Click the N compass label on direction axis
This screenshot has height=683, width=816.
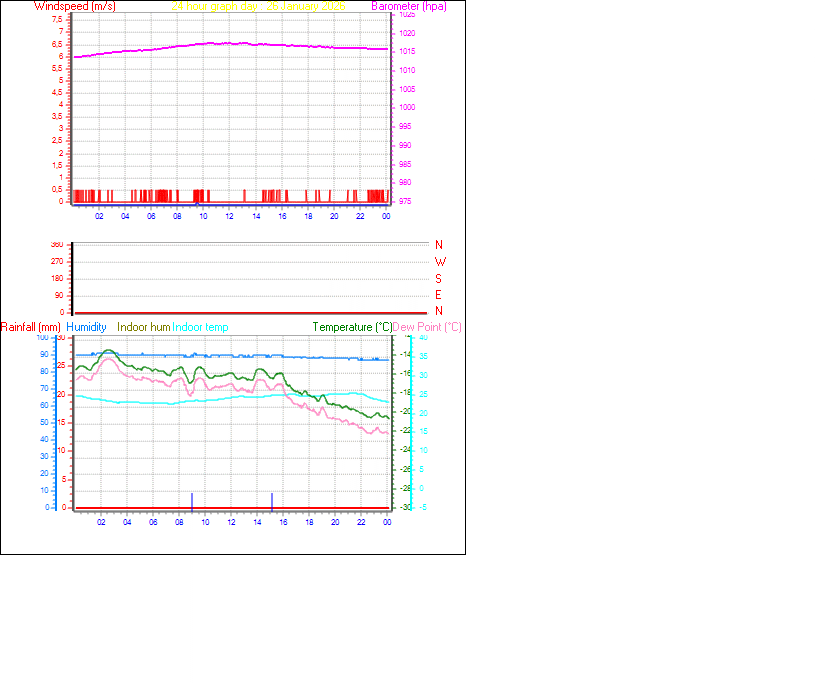pos(440,244)
